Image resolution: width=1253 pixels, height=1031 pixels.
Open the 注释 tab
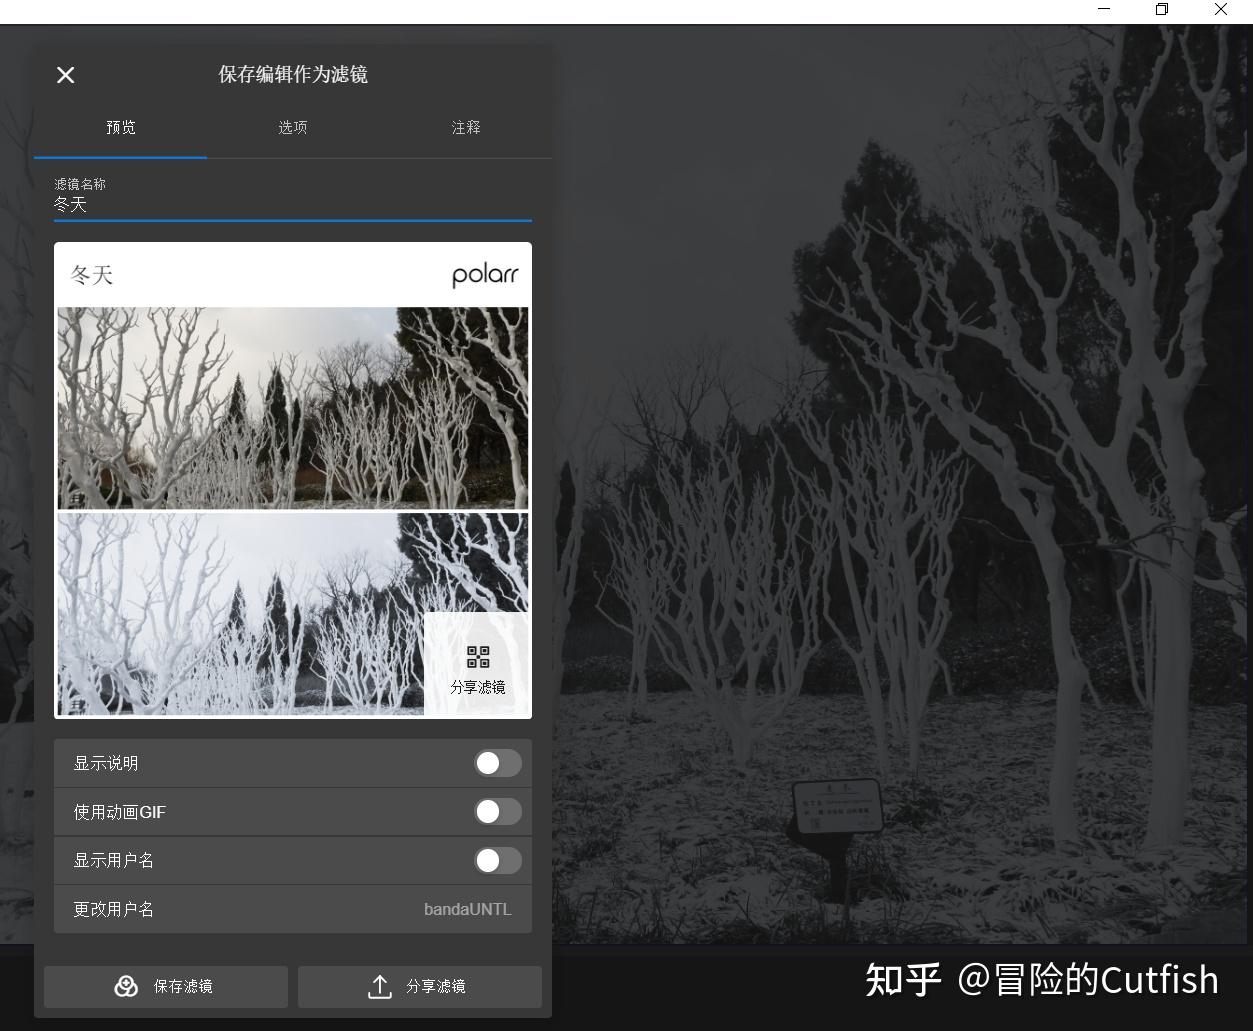(x=466, y=128)
